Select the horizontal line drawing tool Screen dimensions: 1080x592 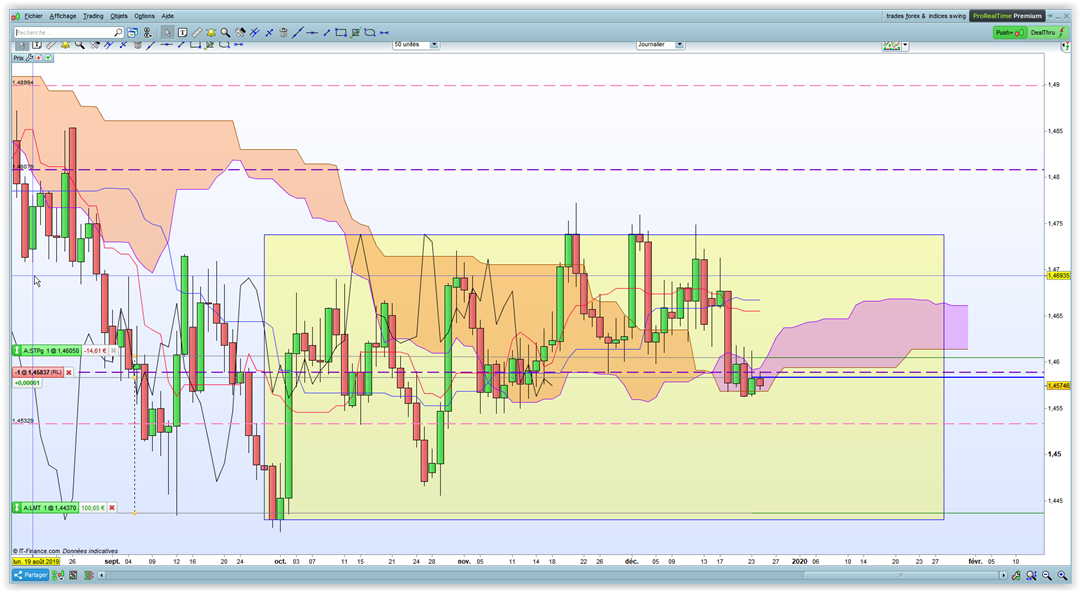coord(312,32)
